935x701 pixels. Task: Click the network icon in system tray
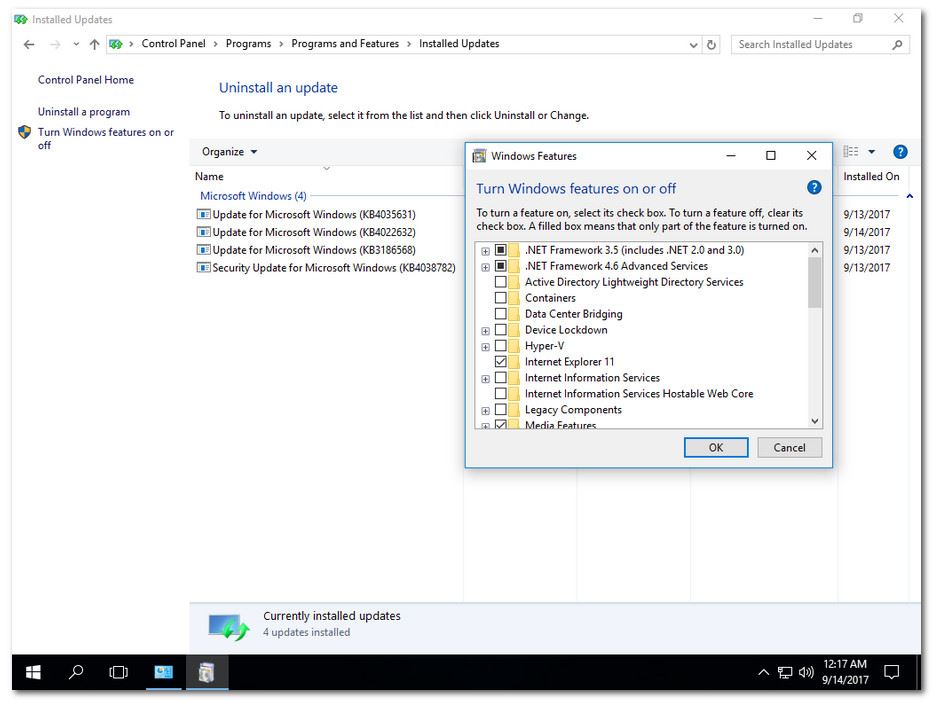785,673
